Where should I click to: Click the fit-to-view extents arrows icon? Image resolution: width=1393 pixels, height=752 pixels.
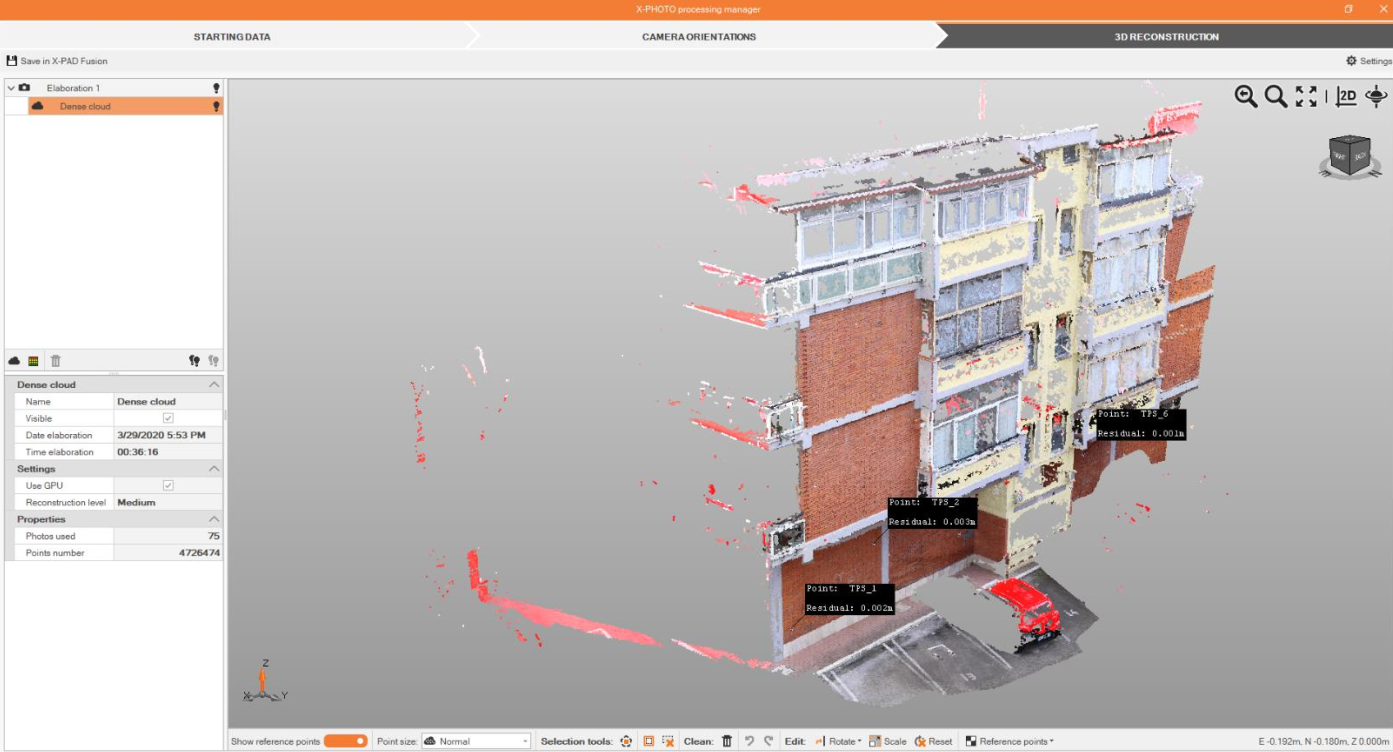(1306, 96)
